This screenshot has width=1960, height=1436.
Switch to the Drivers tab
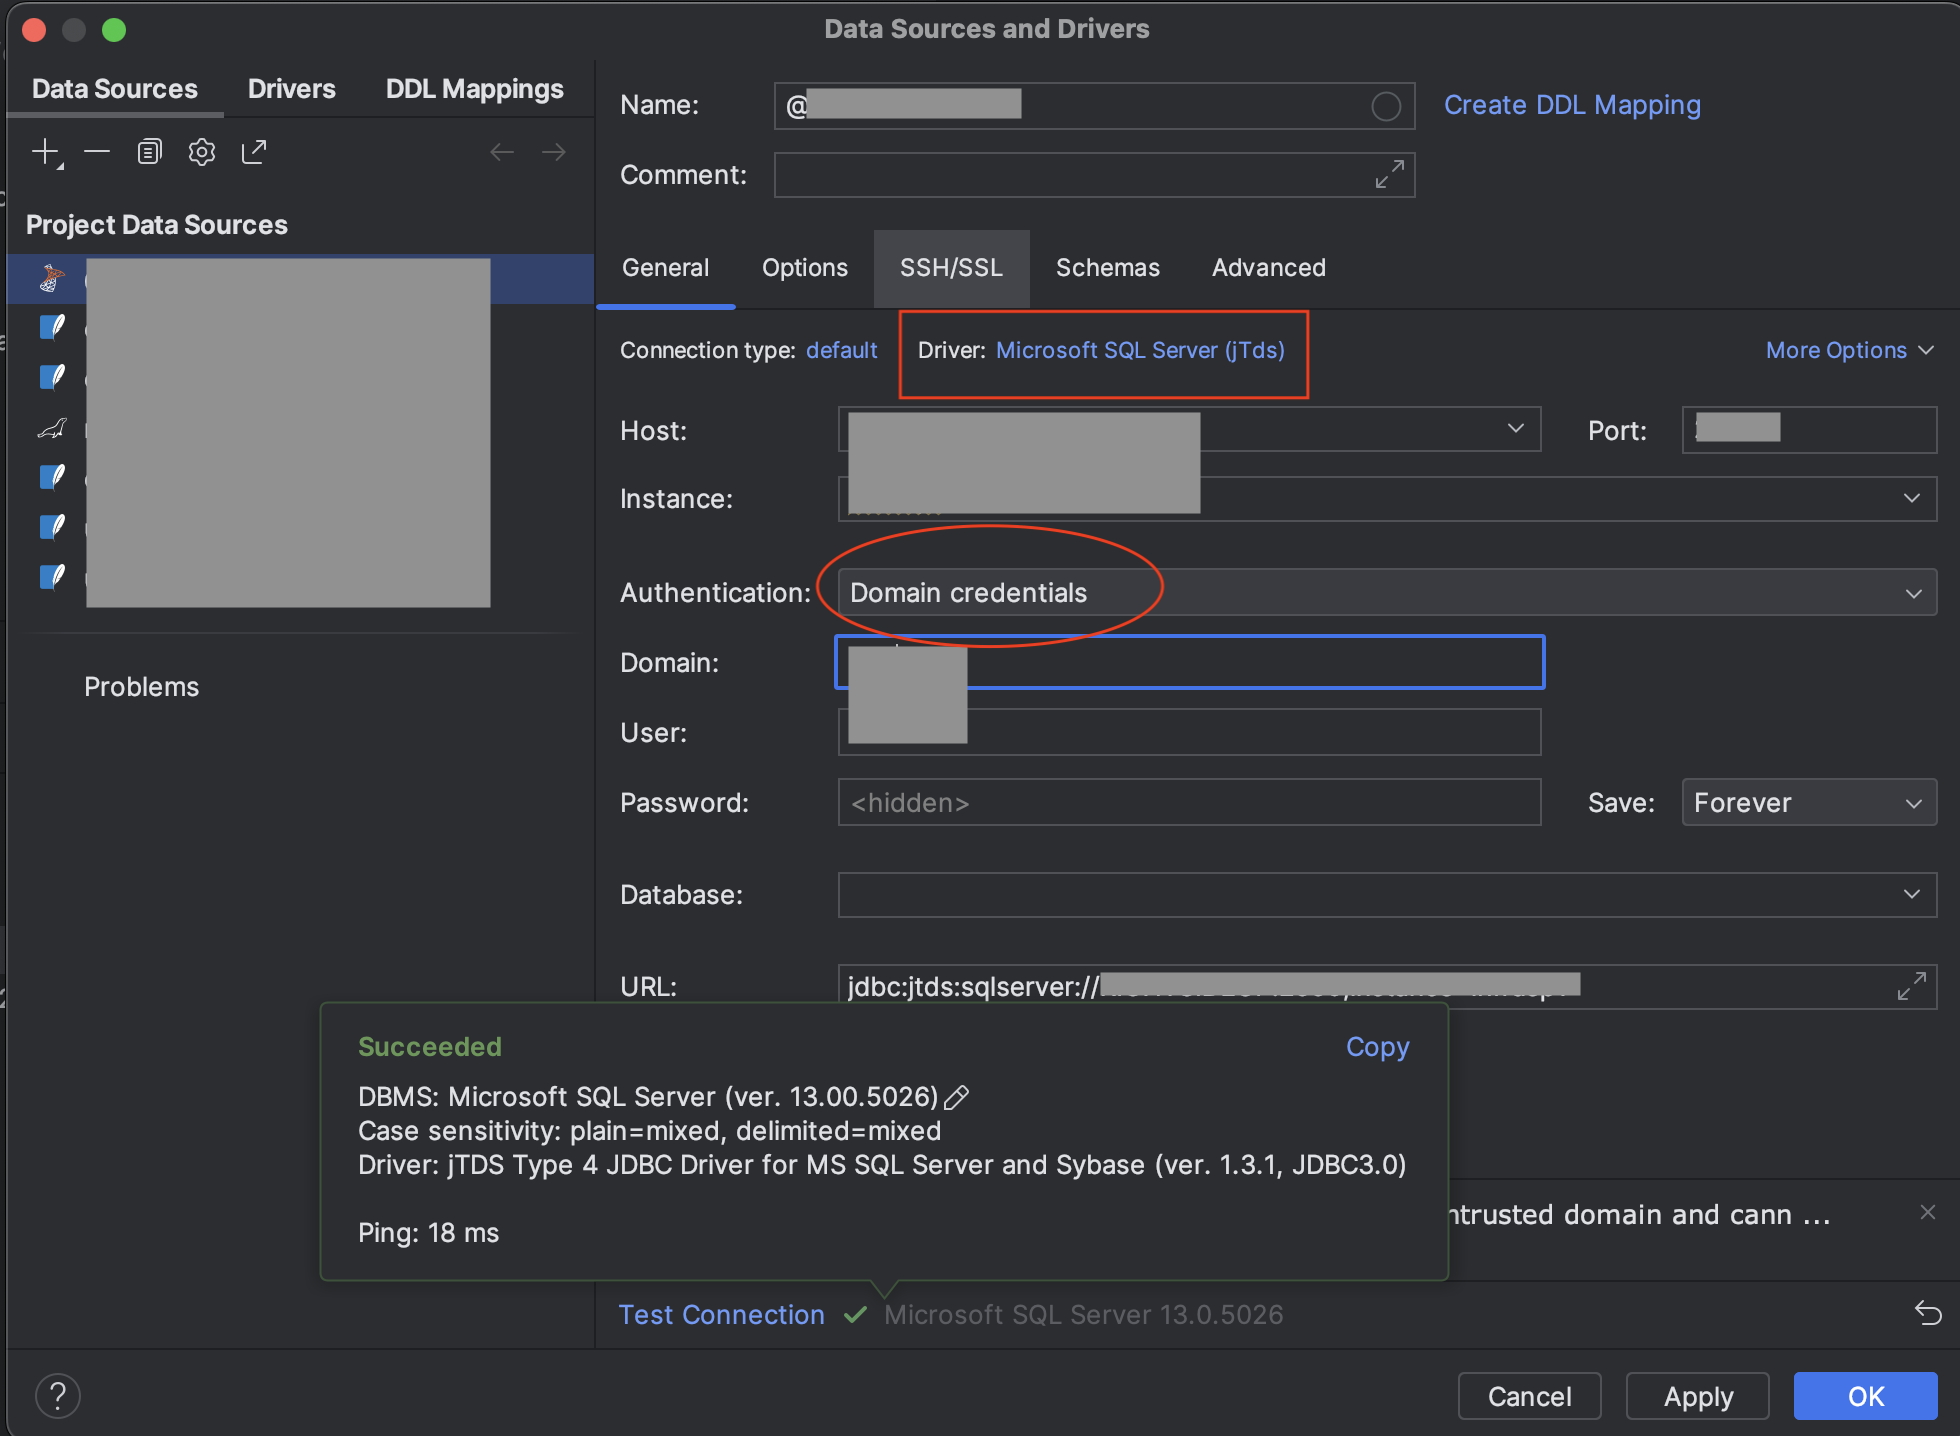pyautogui.click(x=291, y=89)
